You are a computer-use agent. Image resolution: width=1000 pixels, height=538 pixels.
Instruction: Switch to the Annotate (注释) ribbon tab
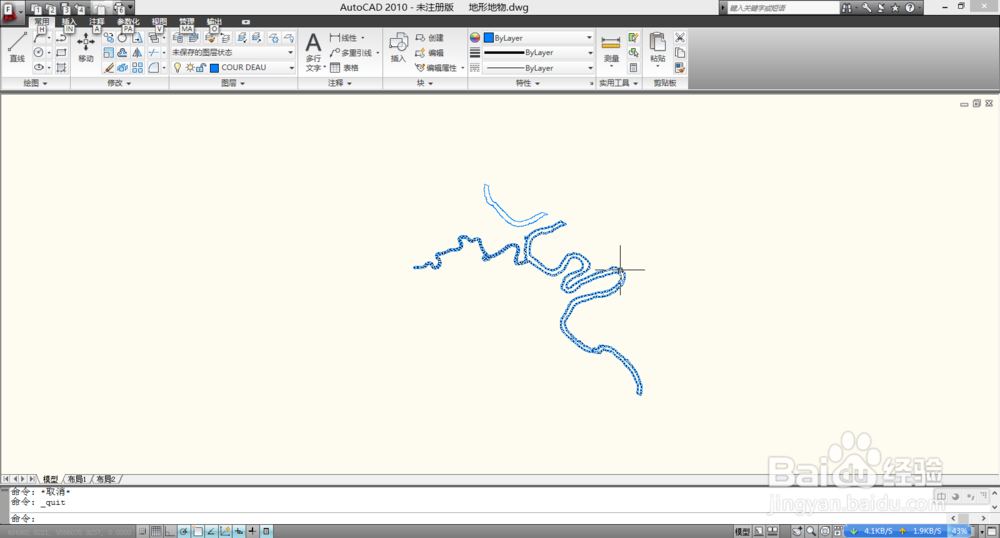pyautogui.click(x=96, y=22)
